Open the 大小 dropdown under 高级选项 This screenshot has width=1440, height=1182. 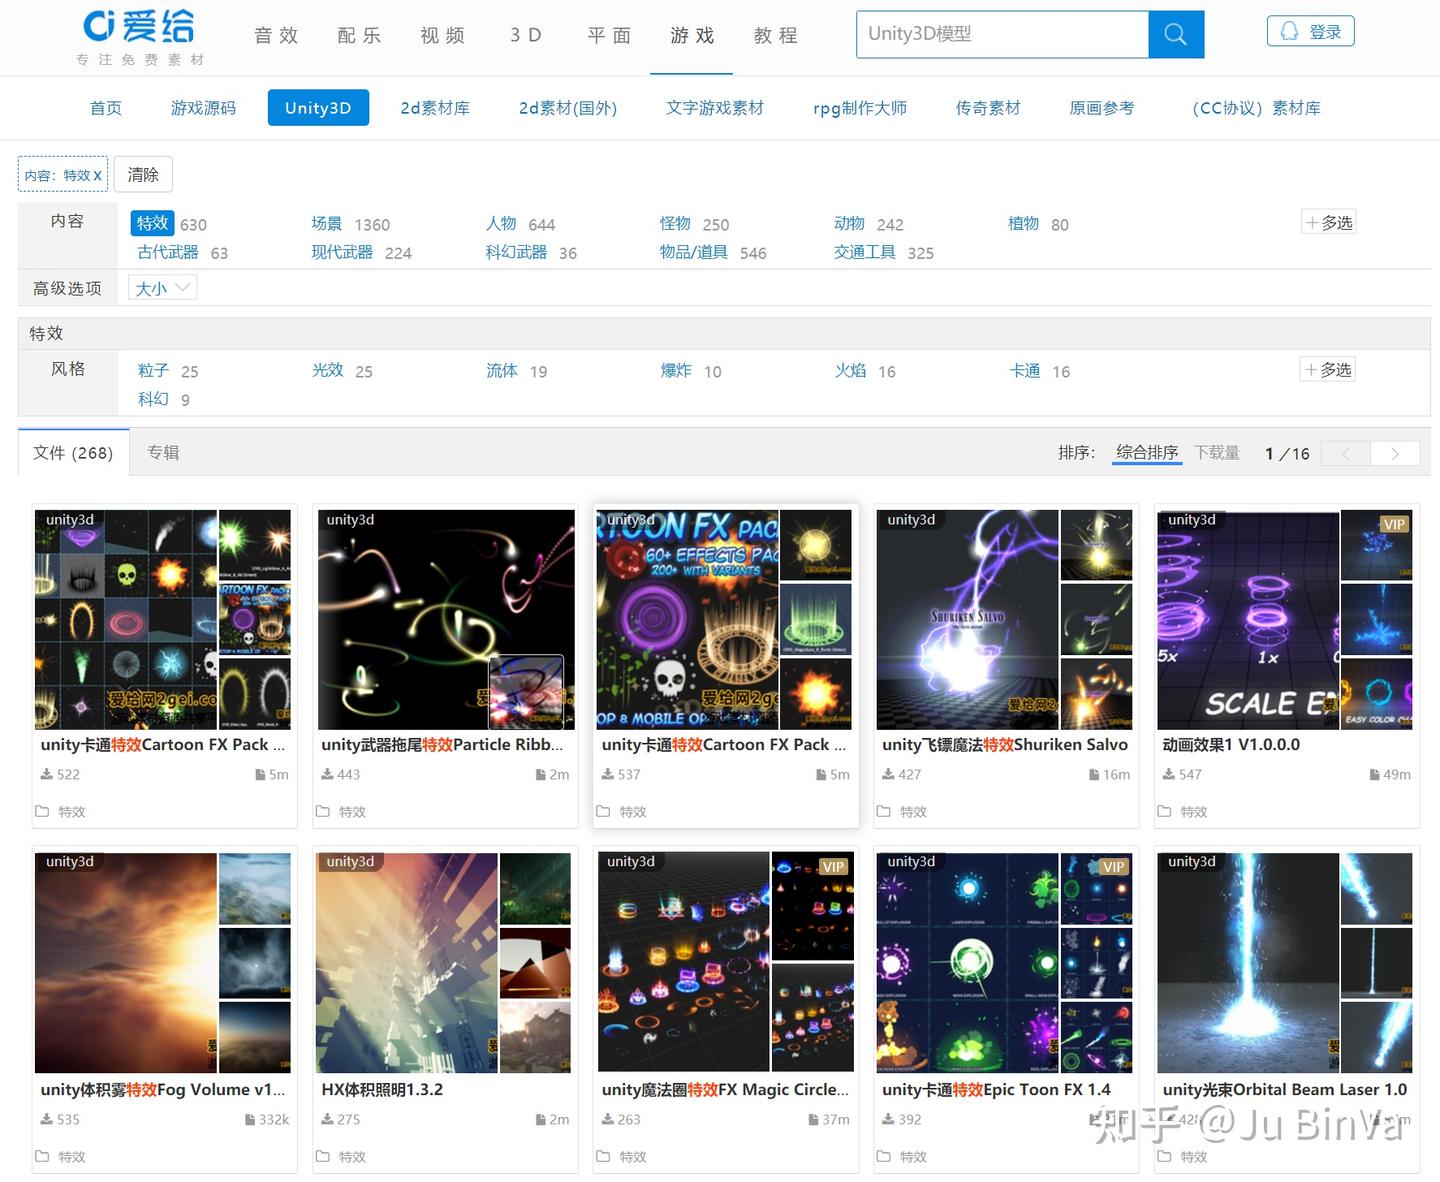[161, 287]
